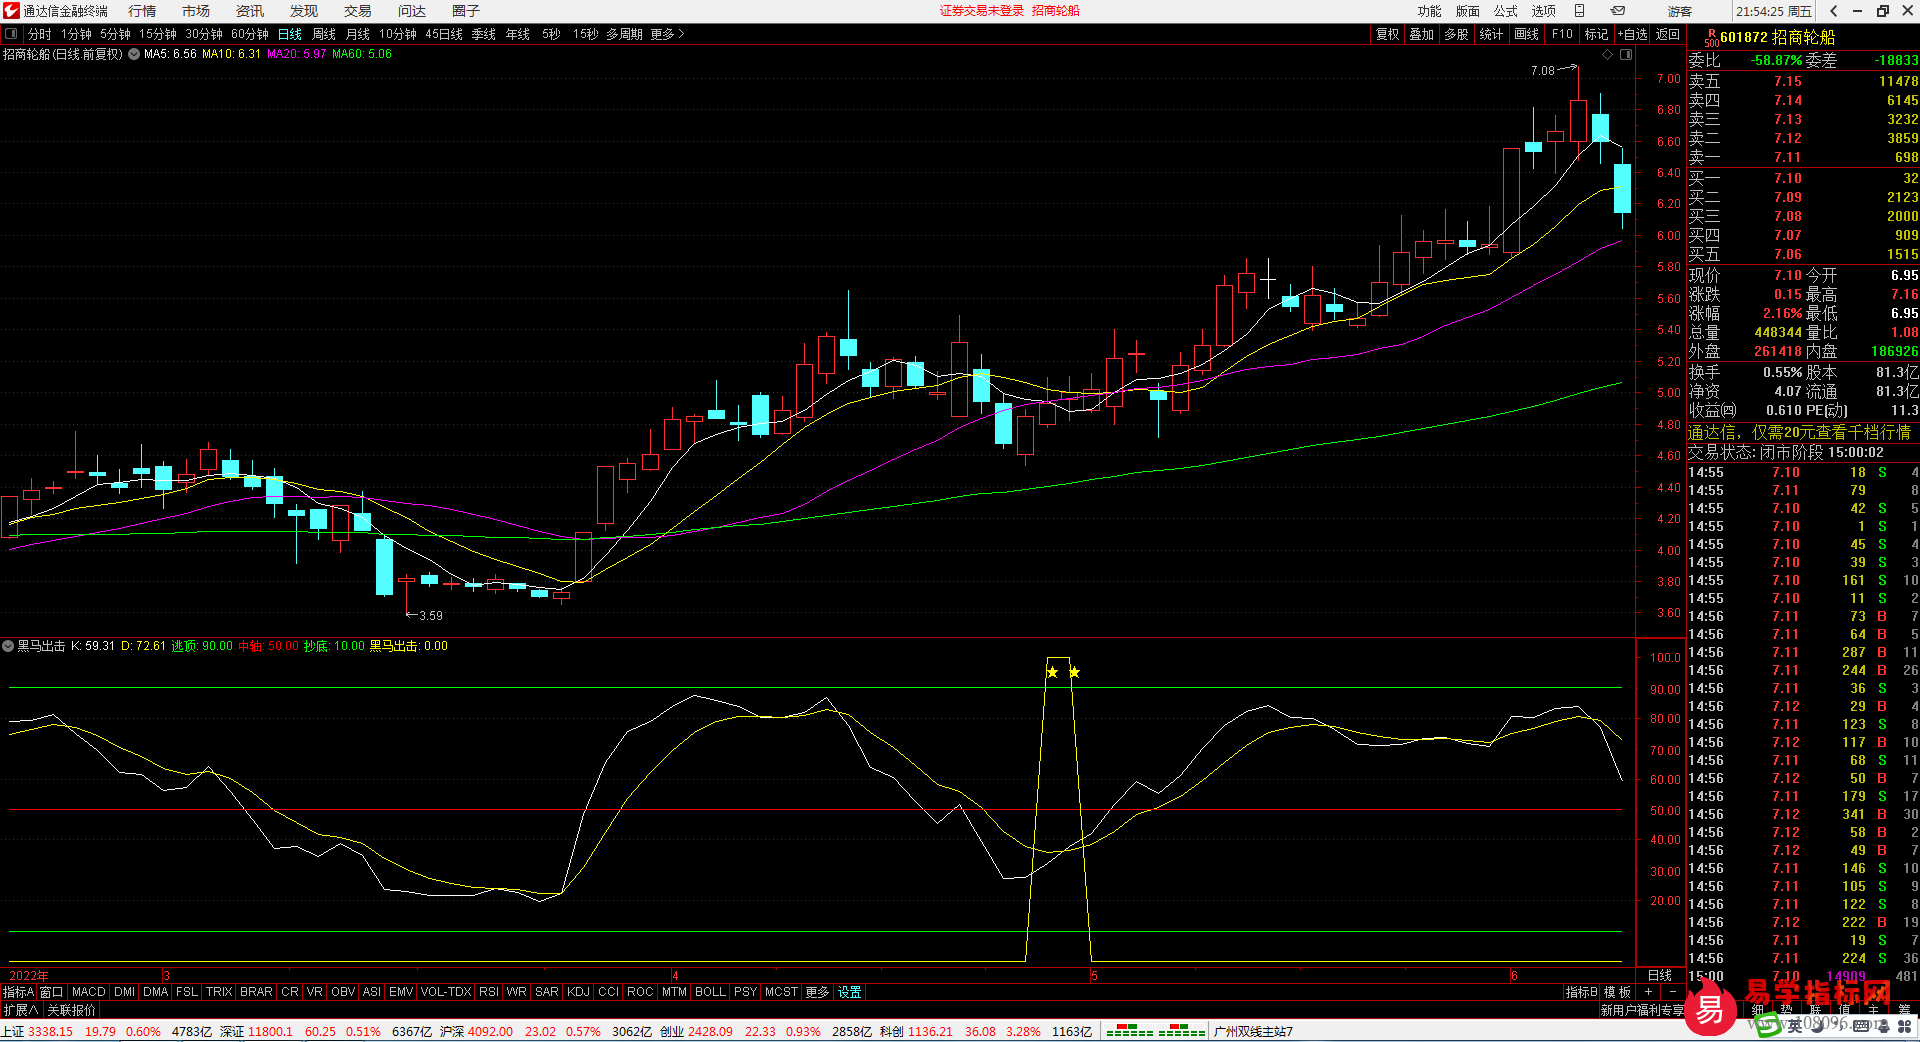Open the 交易 menu
Image resolution: width=1920 pixels, height=1042 pixels.
tap(358, 11)
